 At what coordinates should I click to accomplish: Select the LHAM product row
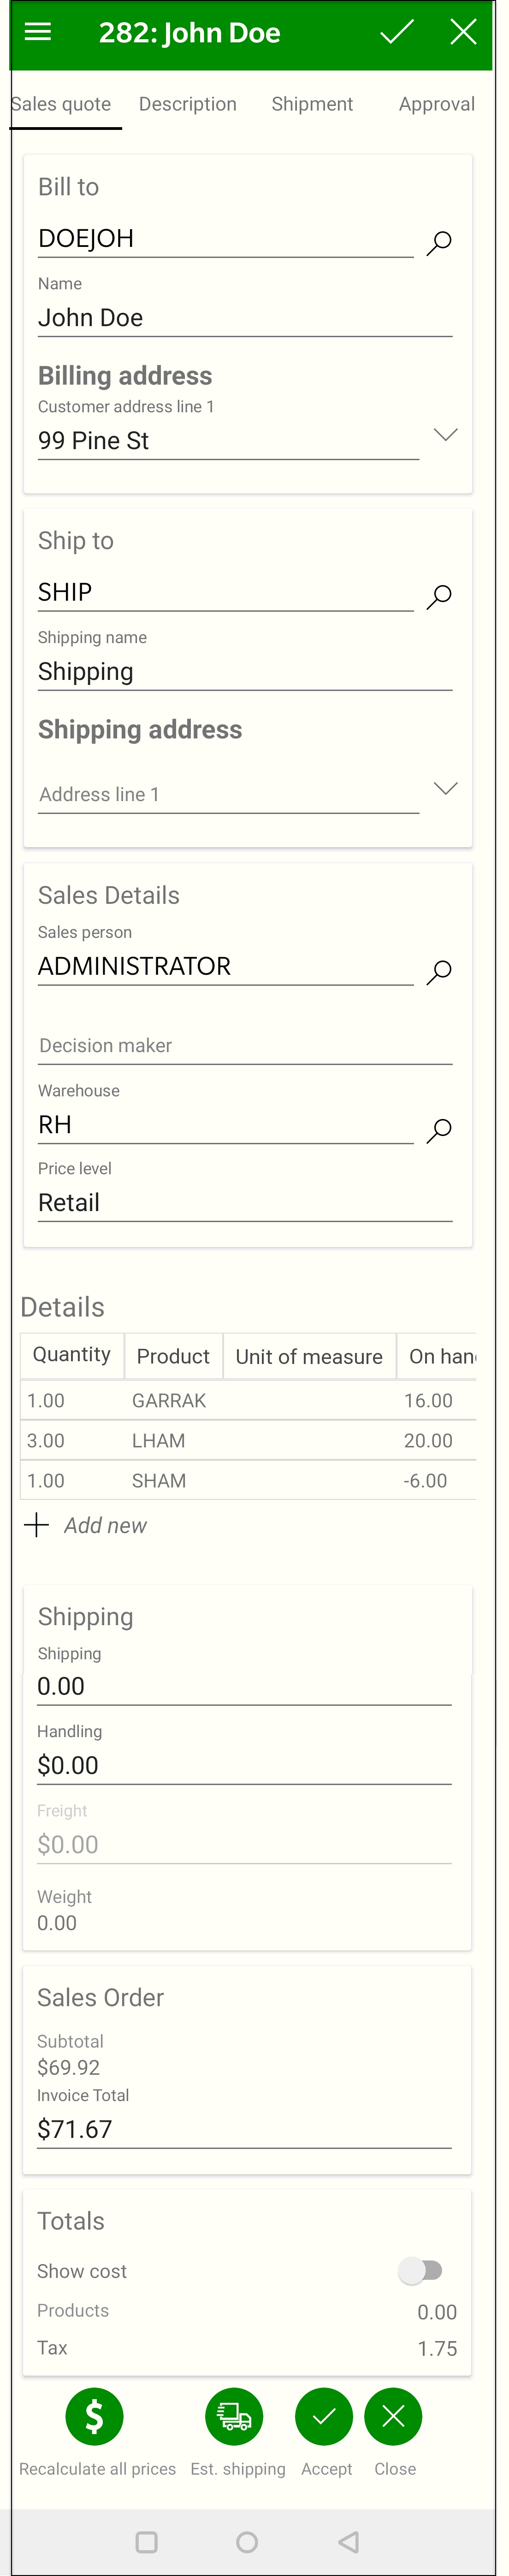tap(248, 1440)
